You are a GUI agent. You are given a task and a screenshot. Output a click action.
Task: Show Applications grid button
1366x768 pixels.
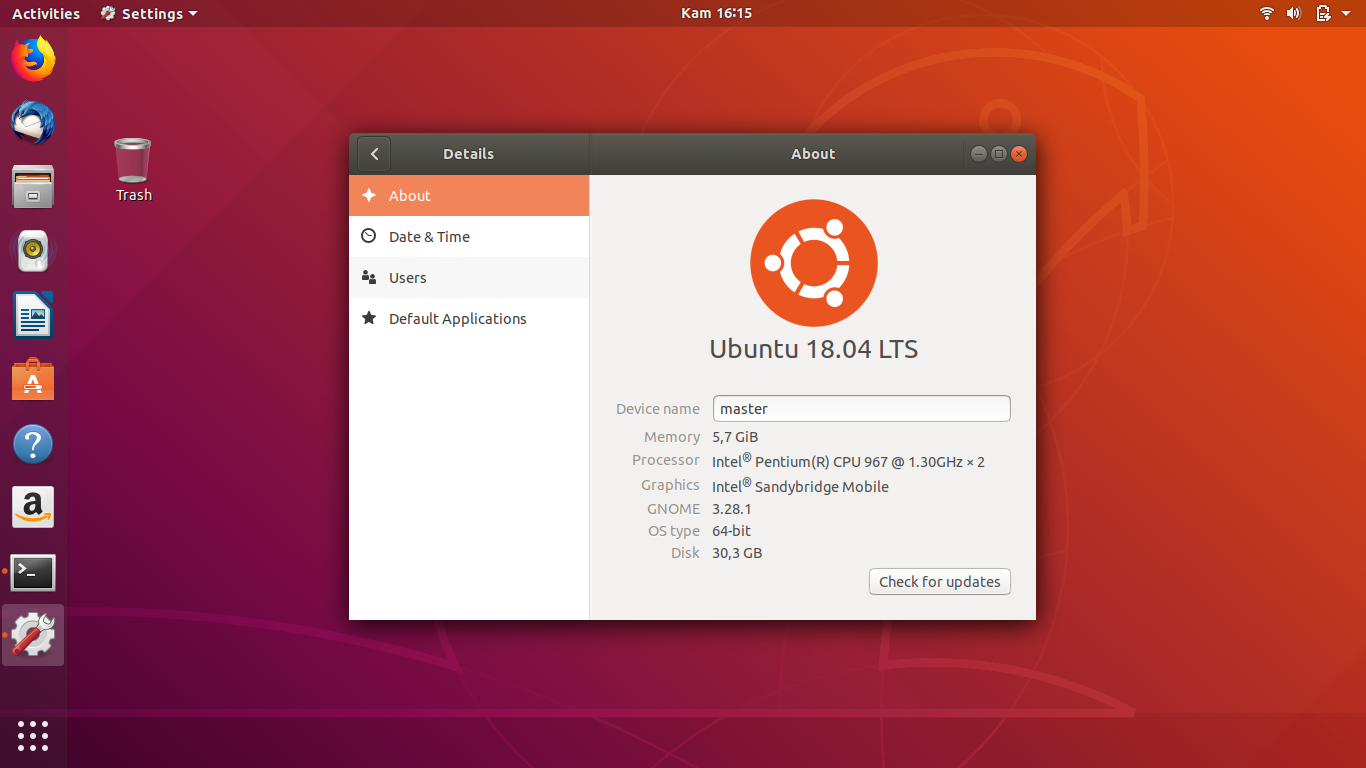tap(33, 736)
